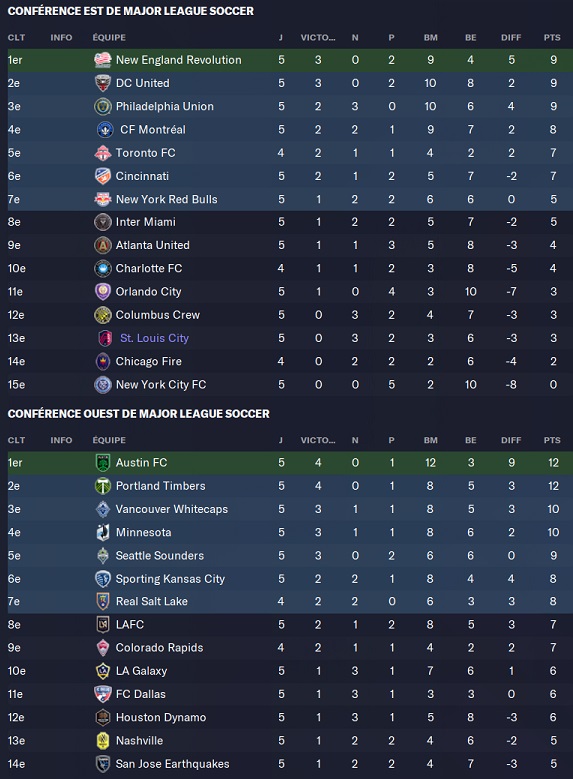Open the Orlando City logo
This screenshot has width=573, height=779.
[x=103, y=292]
